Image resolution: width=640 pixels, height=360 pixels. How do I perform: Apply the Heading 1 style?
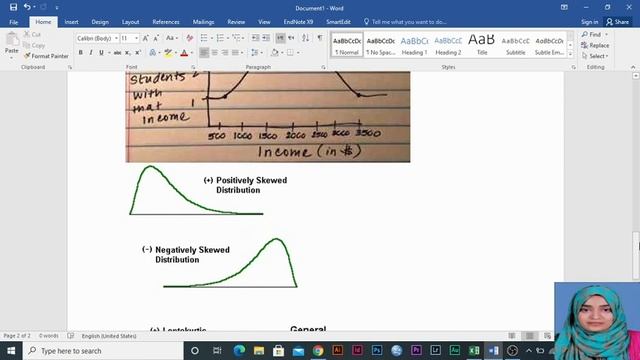414,45
